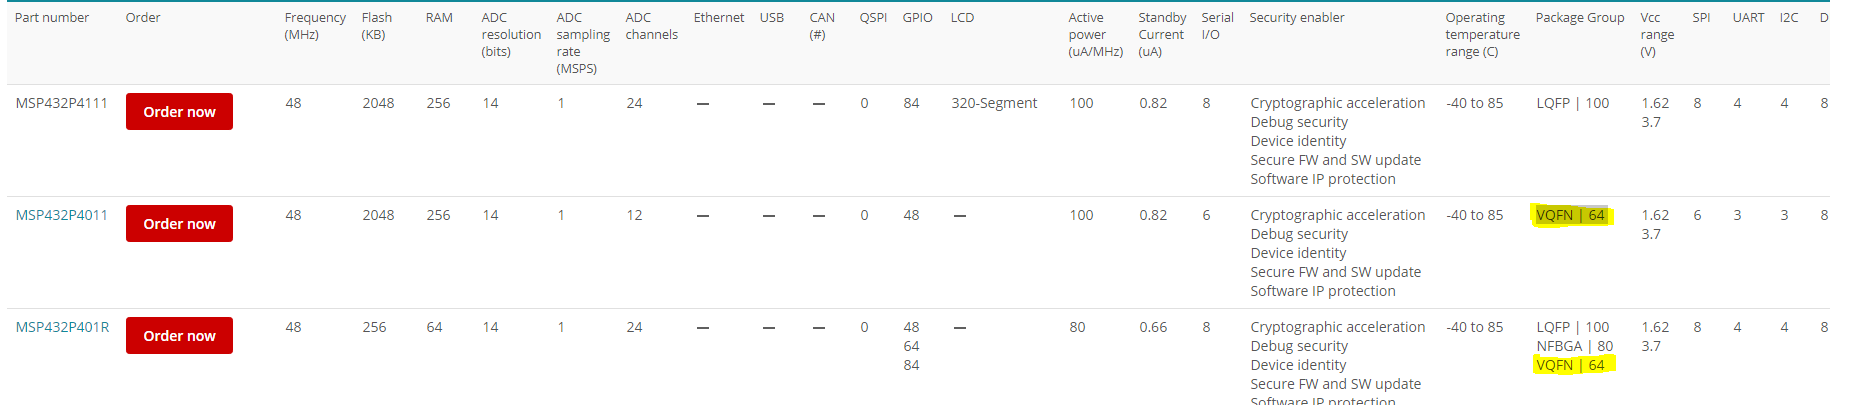This screenshot has width=1858, height=405.
Task: Select the GPIO column header
Action: tap(917, 18)
